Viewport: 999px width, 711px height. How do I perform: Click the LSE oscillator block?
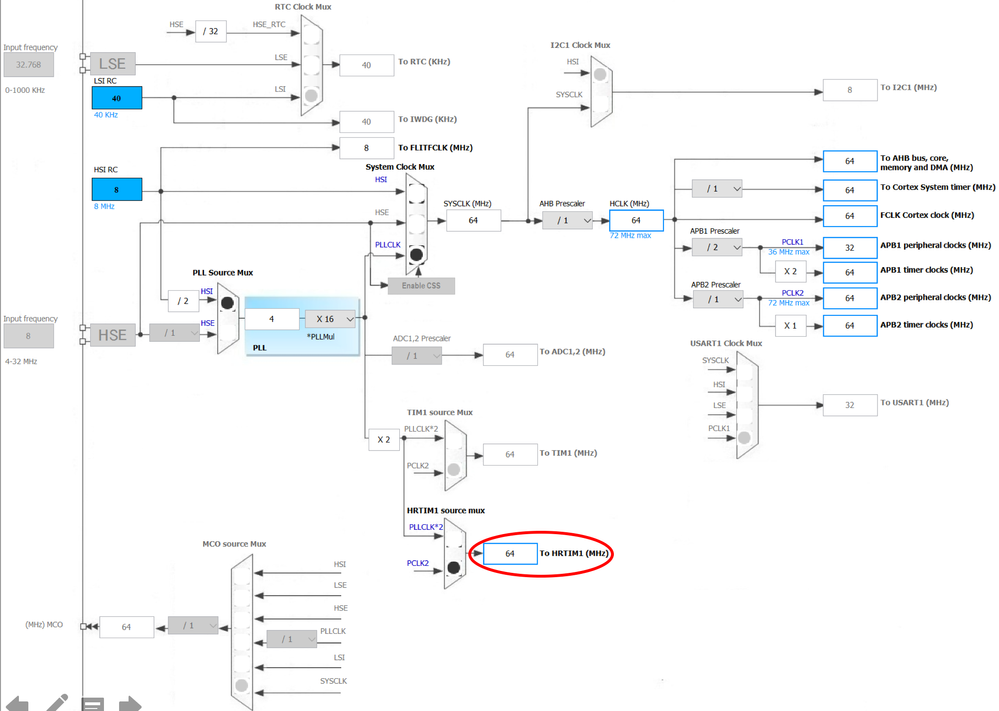click(x=112, y=64)
